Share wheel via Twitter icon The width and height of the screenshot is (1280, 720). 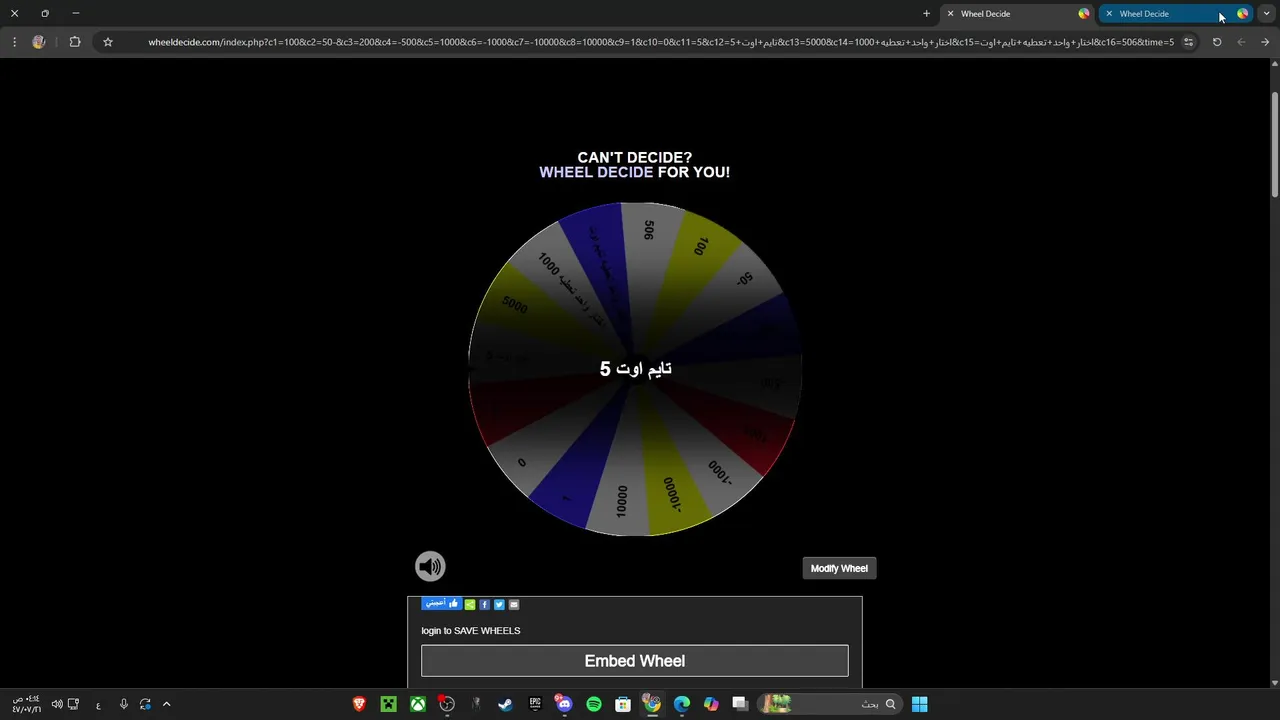[x=499, y=604]
